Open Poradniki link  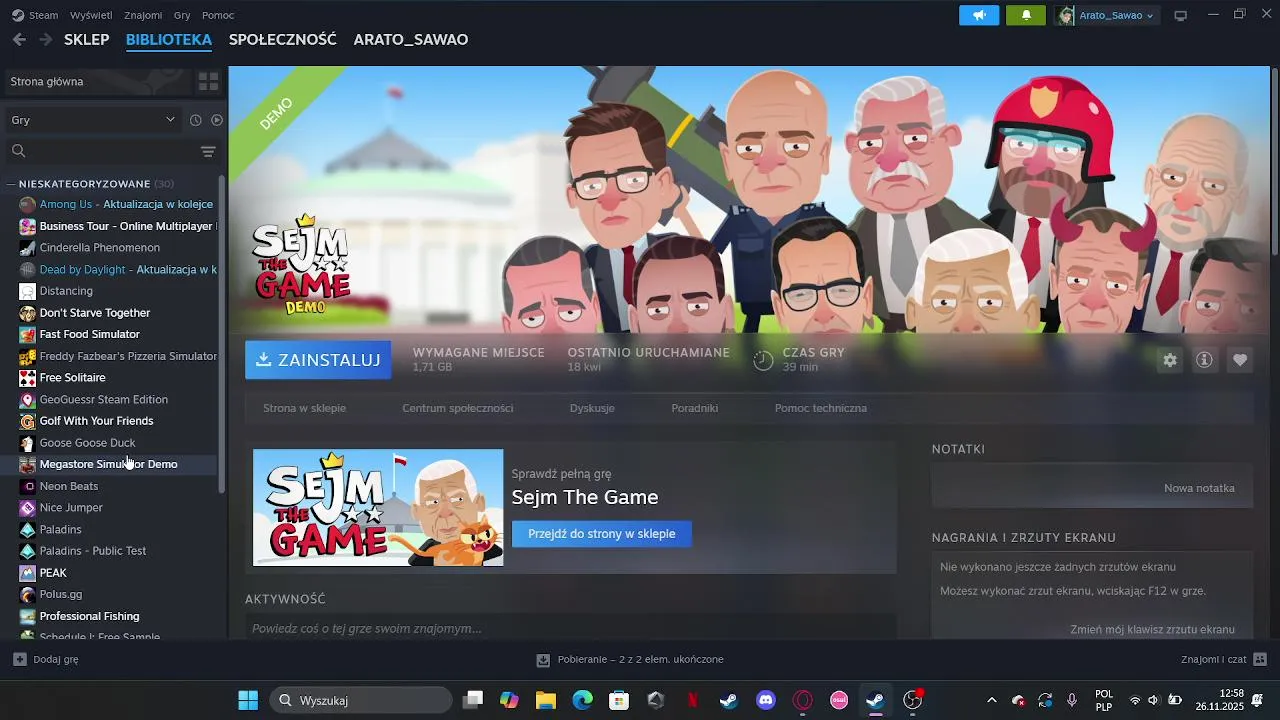695,408
